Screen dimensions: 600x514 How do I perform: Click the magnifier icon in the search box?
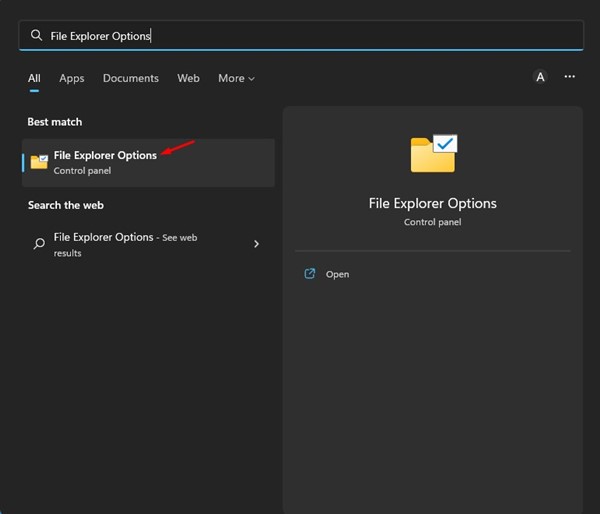pyautogui.click(x=37, y=35)
